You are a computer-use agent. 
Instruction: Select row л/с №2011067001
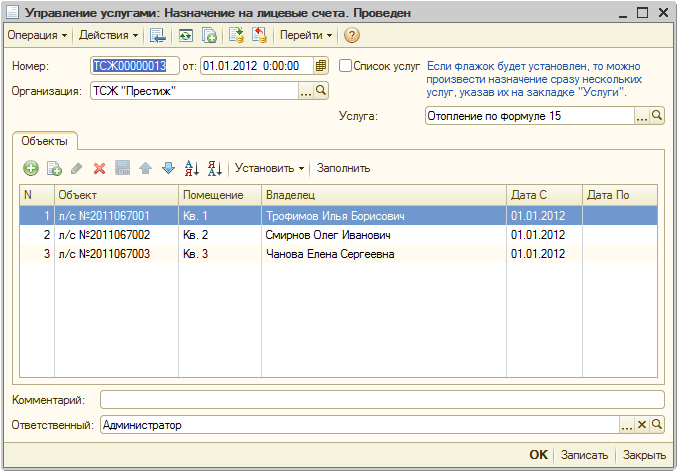[x=338, y=216]
